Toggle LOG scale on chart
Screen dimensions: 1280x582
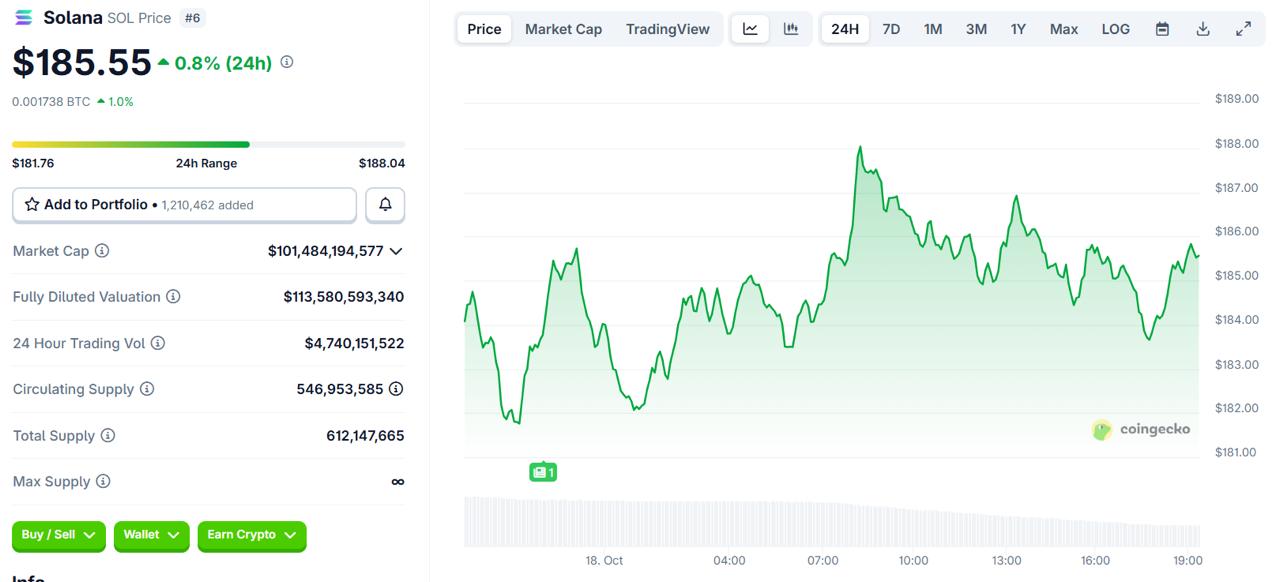tap(1115, 29)
